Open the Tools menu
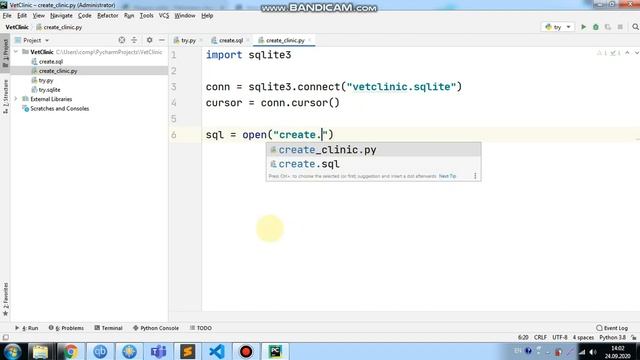 pyautogui.click(x=147, y=16)
